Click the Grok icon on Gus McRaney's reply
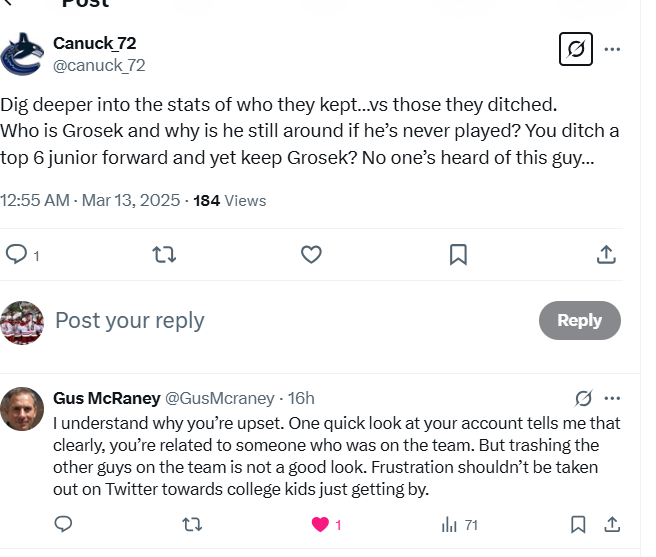Image resolution: width=656 pixels, height=557 pixels. click(x=584, y=398)
